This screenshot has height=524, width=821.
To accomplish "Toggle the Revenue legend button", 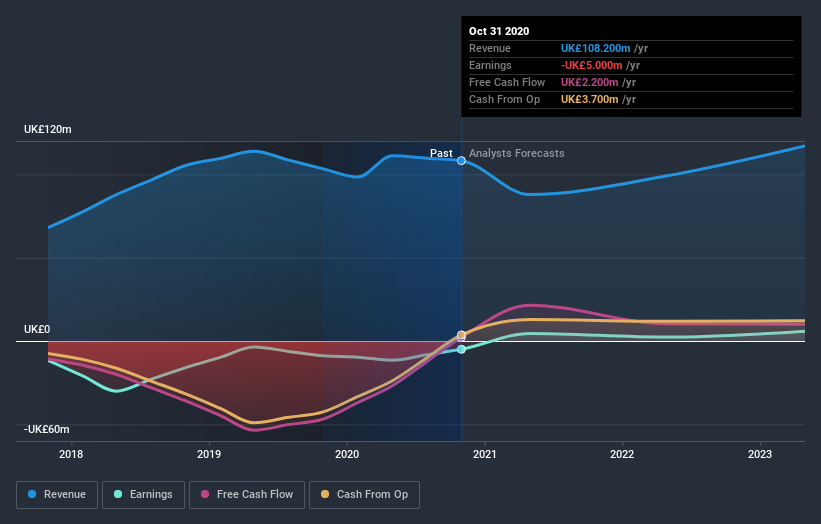I will coord(57,495).
